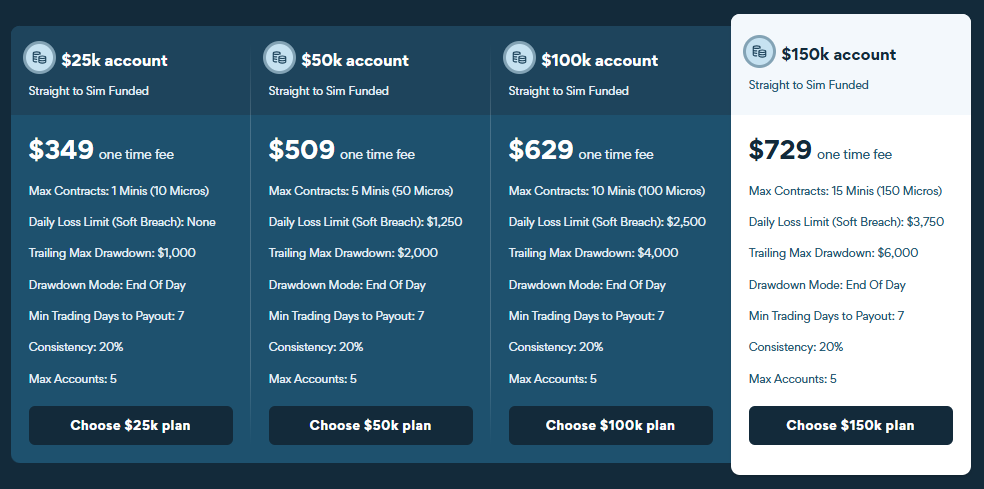The width and height of the screenshot is (984, 489).
Task: Click the $100k account coin icon
Action: (x=519, y=58)
